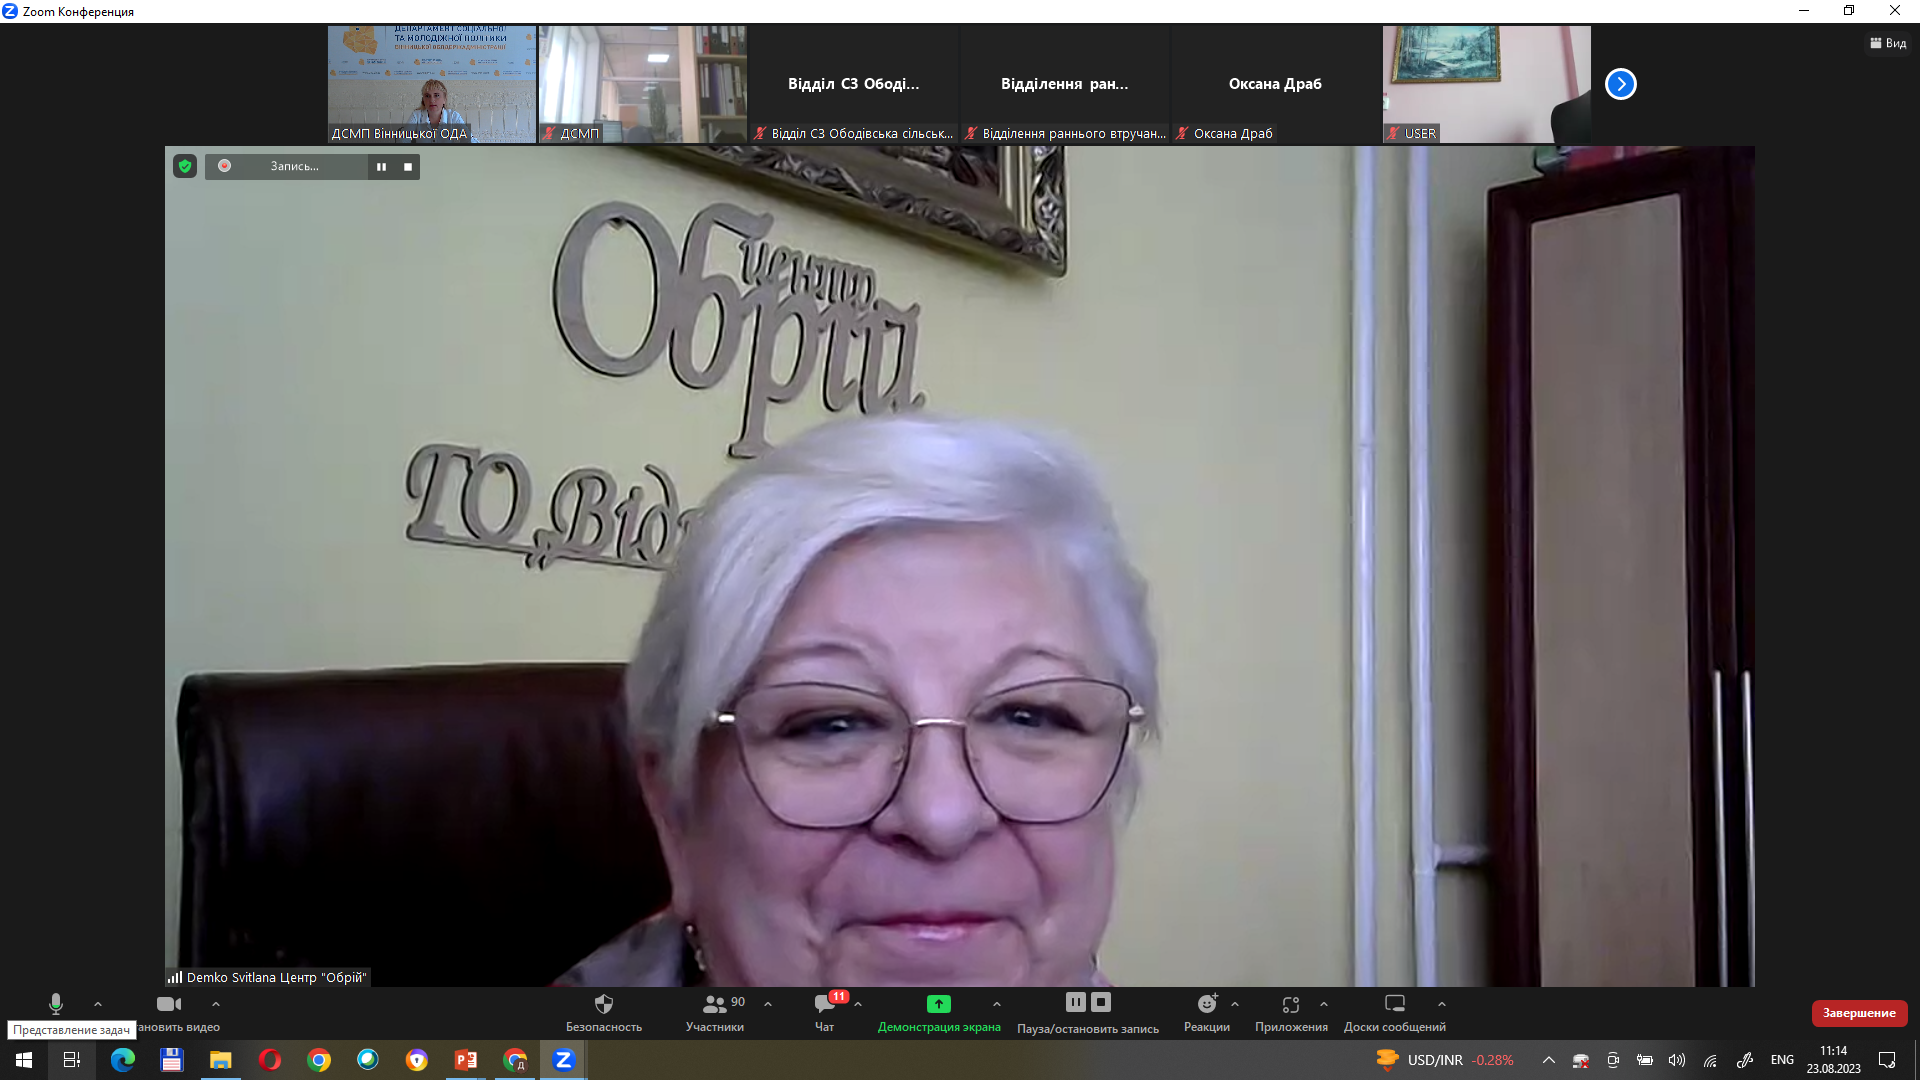Screen dimensions: 1920x1080
Task: Open USD/INR widget in taskbar
Action: [x=1445, y=1060]
